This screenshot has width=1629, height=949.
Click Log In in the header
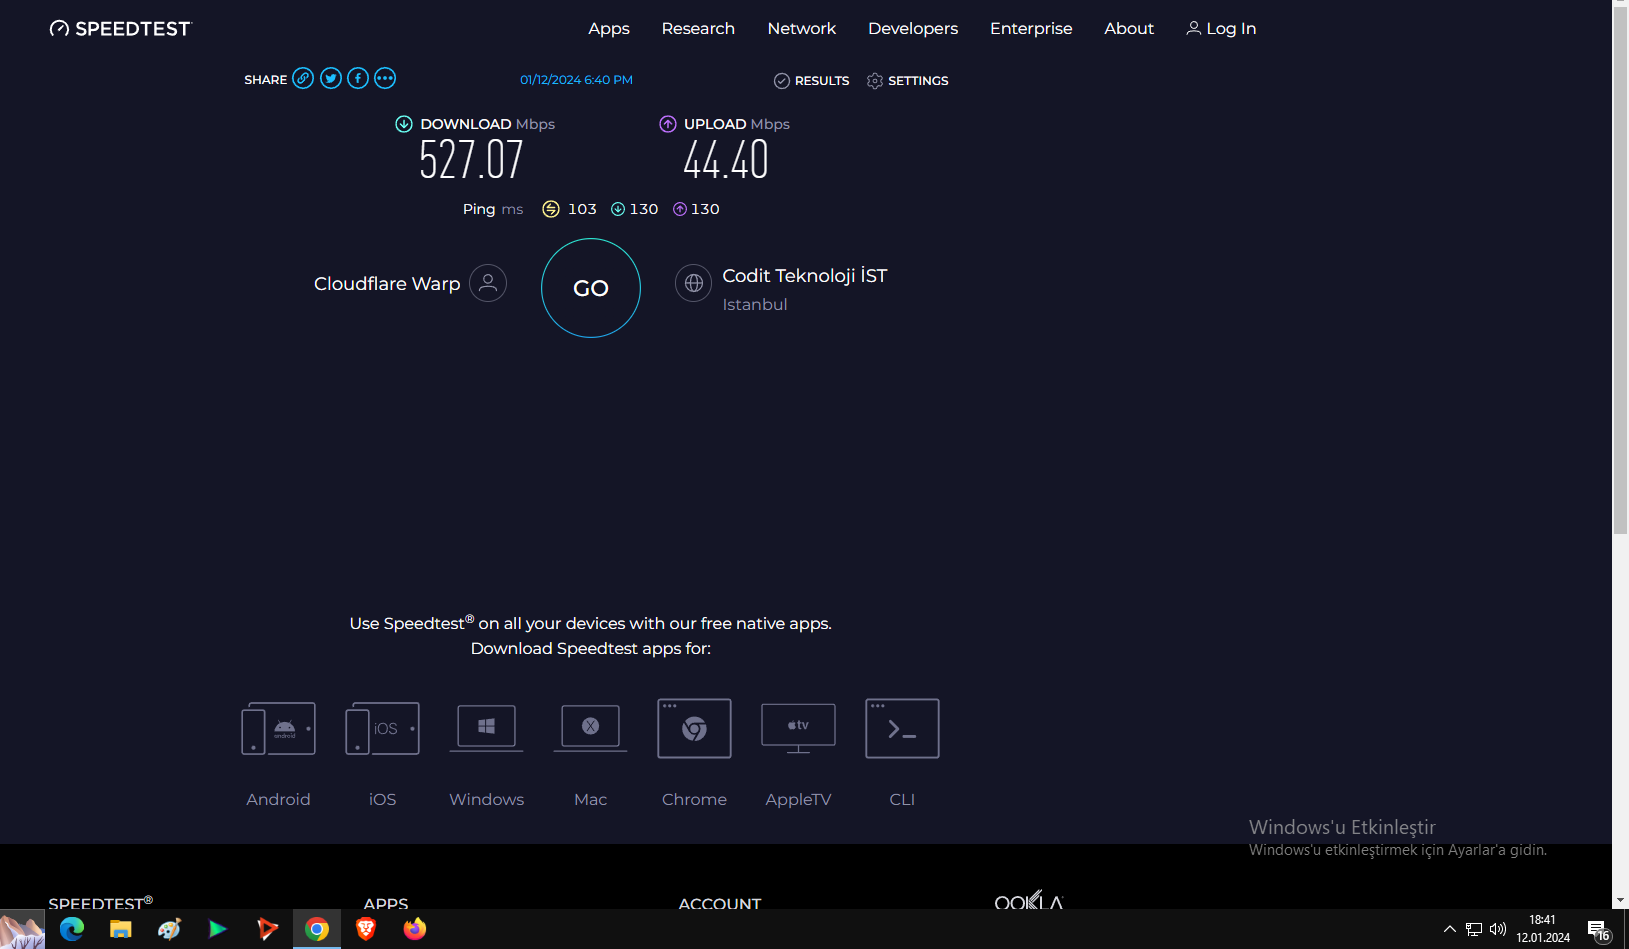coord(1221,29)
